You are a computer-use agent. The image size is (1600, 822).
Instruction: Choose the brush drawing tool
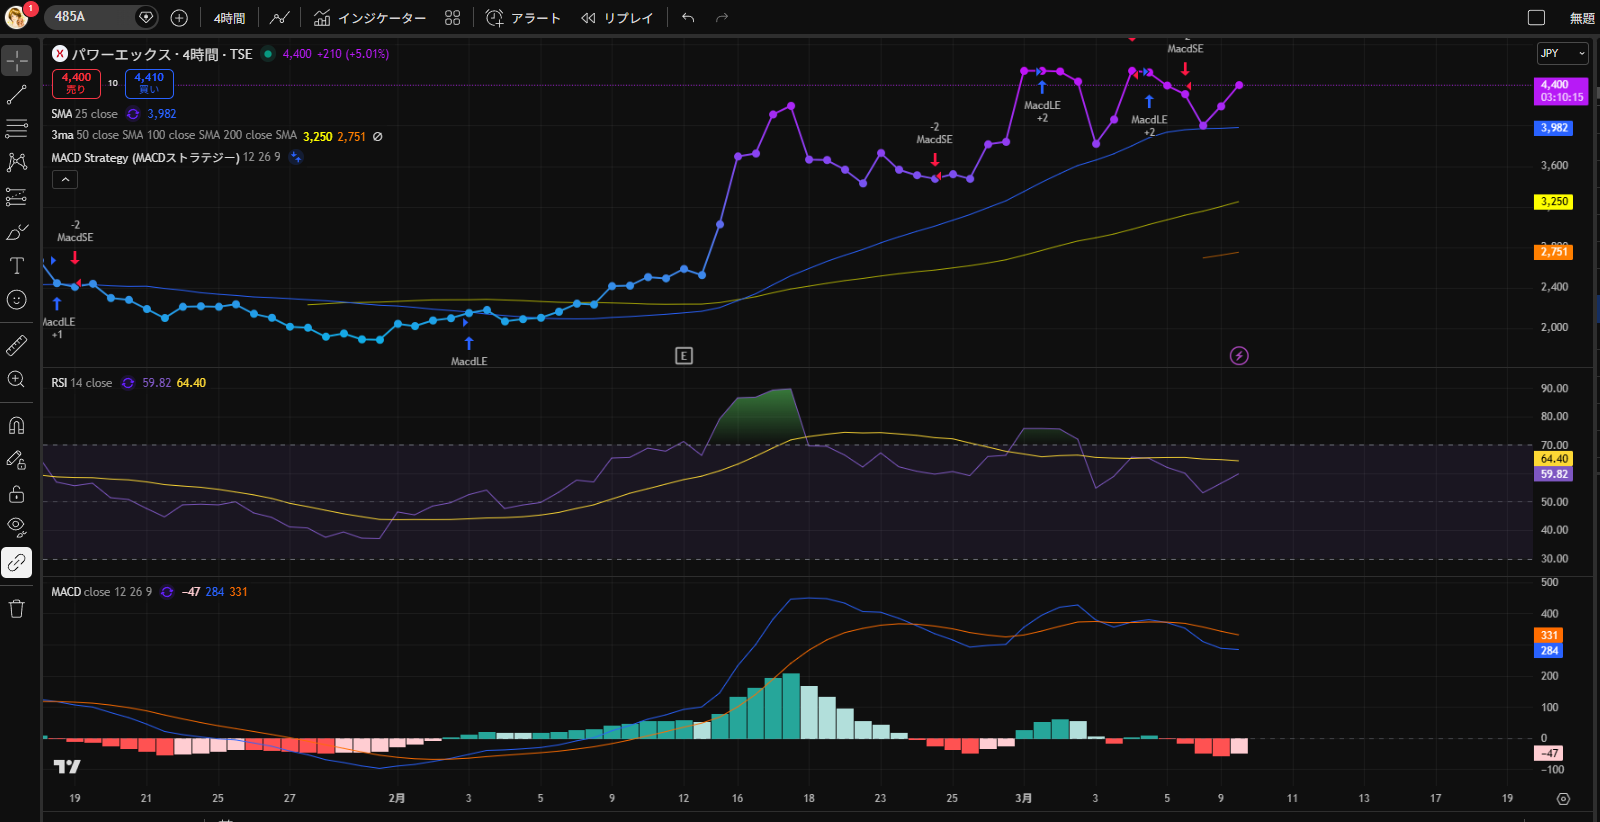17,232
